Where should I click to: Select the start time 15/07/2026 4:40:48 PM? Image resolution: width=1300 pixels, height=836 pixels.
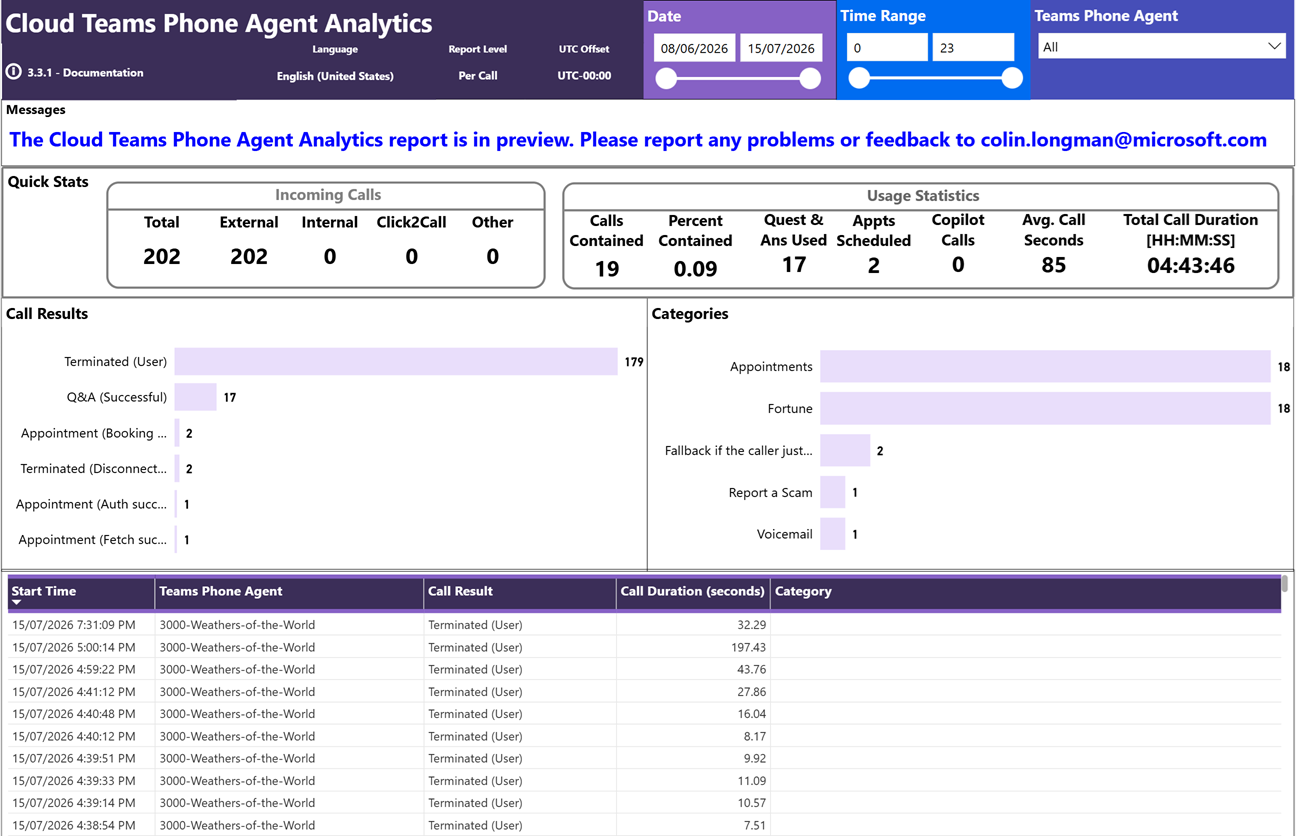[x=73, y=714]
